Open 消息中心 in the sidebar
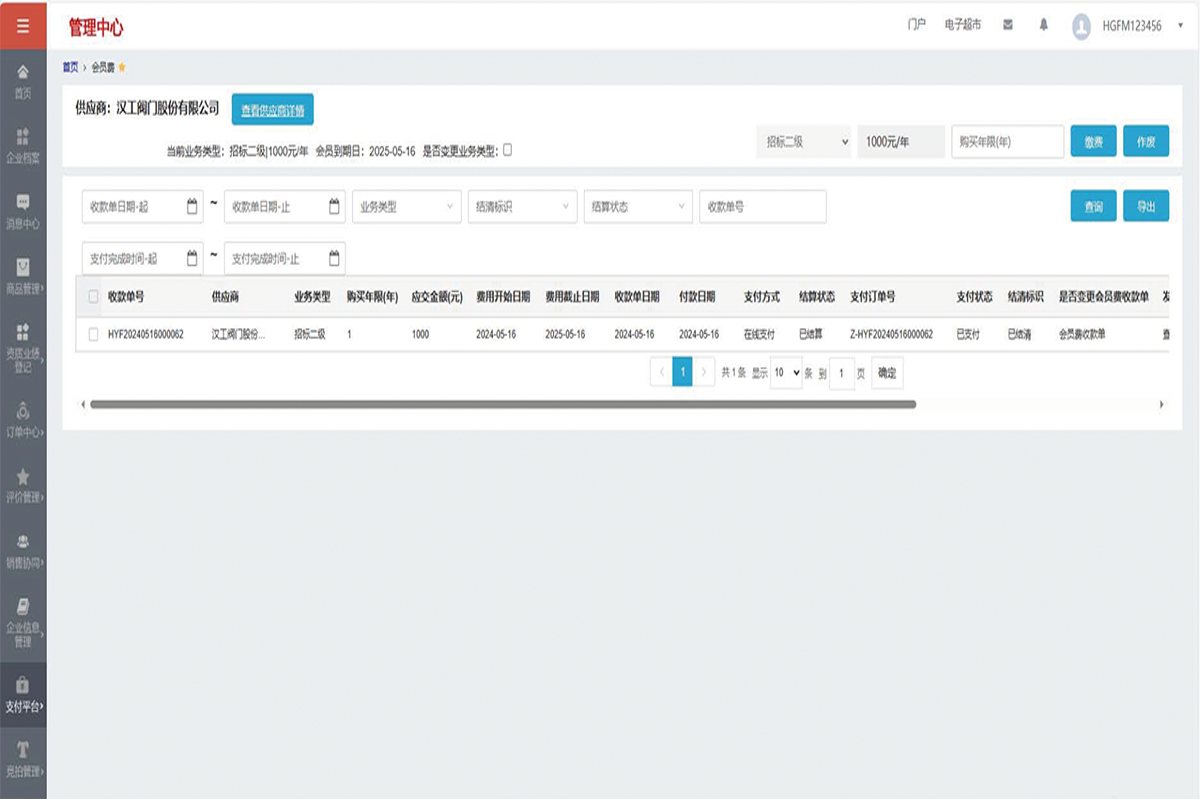The height and width of the screenshot is (800, 1200). tap(23, 210)
